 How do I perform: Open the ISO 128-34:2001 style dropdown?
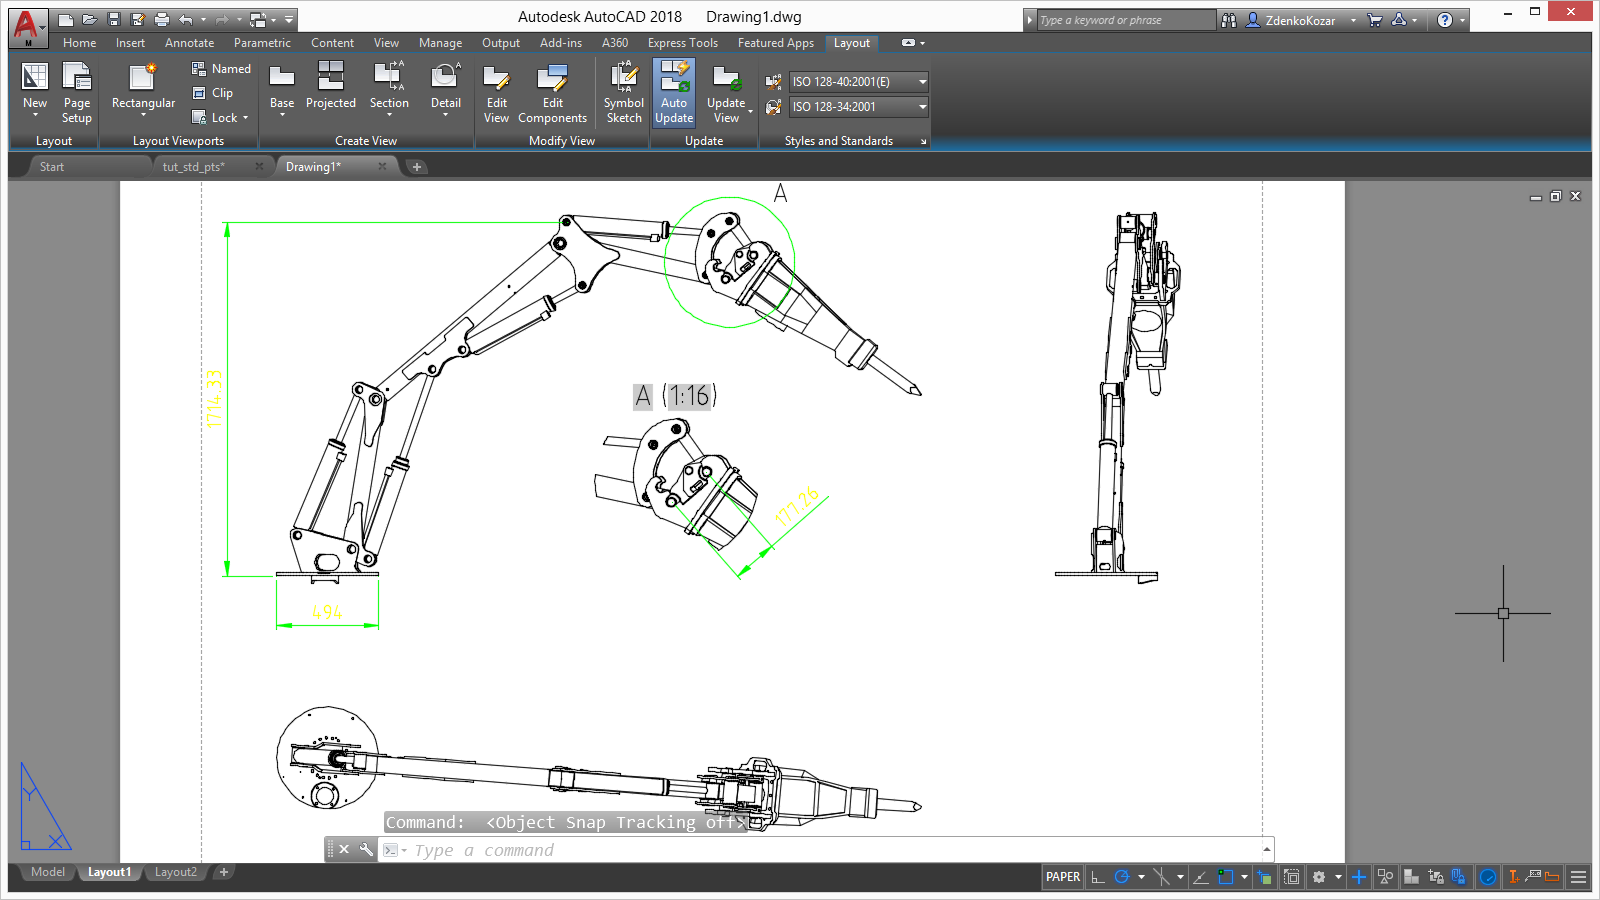click(859, 107)
